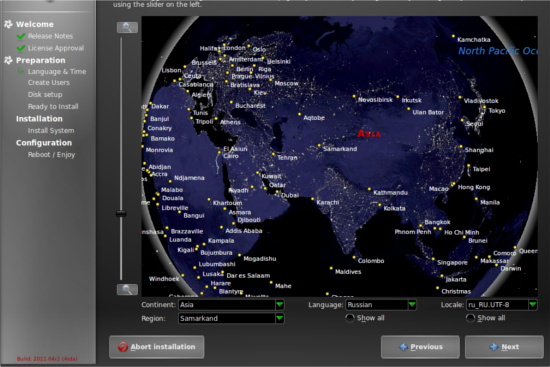Click Mogadishu label on map
The image size is (550, 367).
(x=260, y=259)
